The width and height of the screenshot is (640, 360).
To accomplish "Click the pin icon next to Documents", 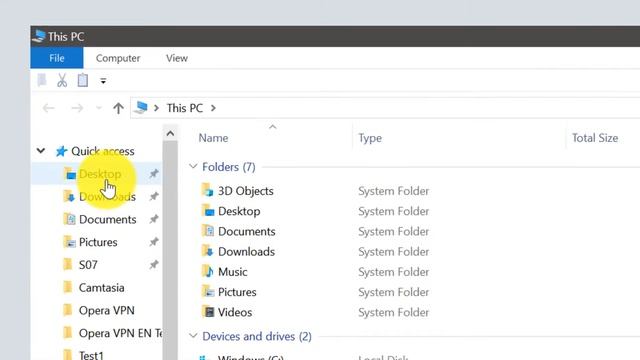I will tap(153, 220).
